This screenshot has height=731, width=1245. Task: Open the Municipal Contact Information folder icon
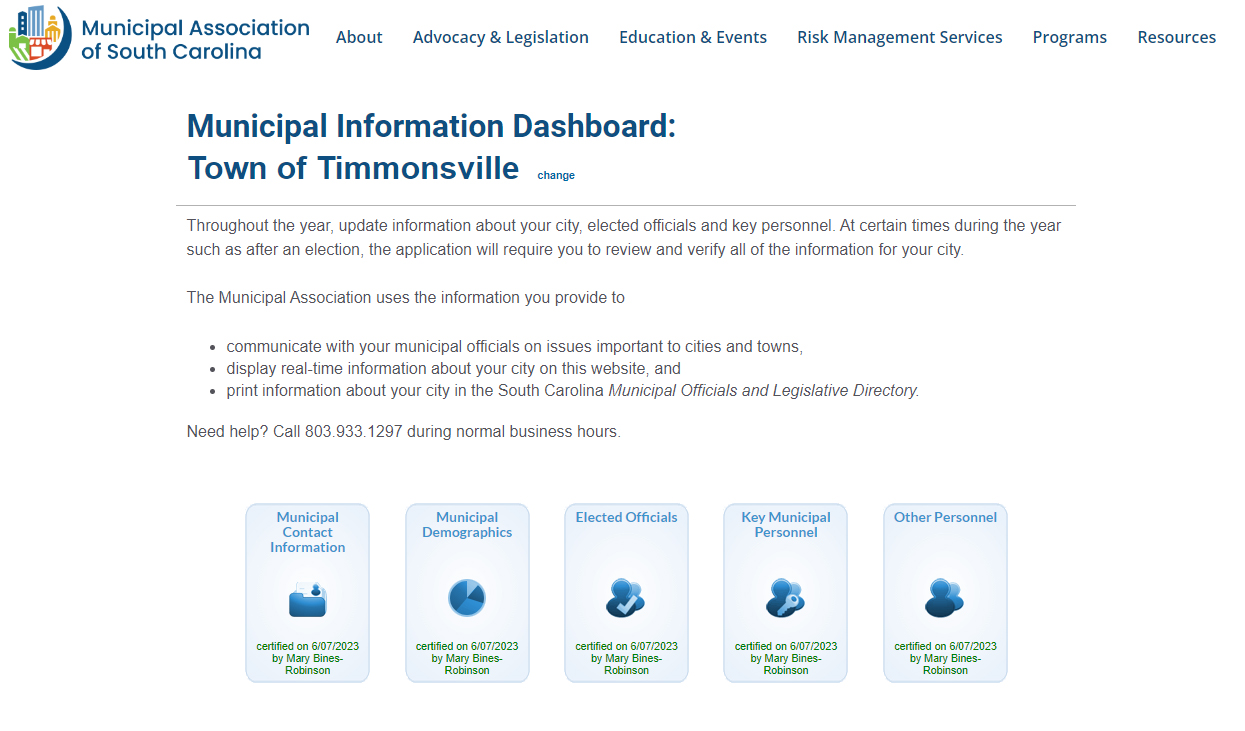pyautogui.click(x=307, y=598)
